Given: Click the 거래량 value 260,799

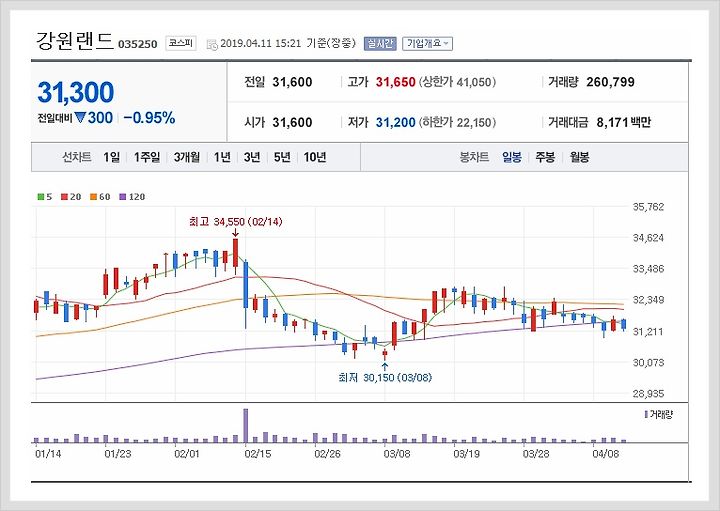Looking at the screenshot, I should click(610, 82).
